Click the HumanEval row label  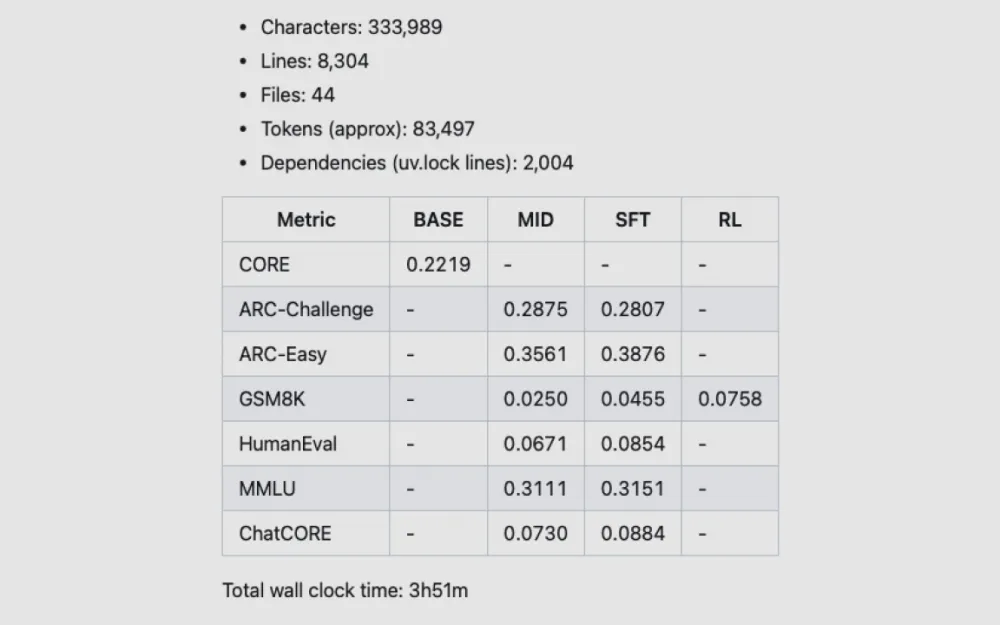point(288,444)
